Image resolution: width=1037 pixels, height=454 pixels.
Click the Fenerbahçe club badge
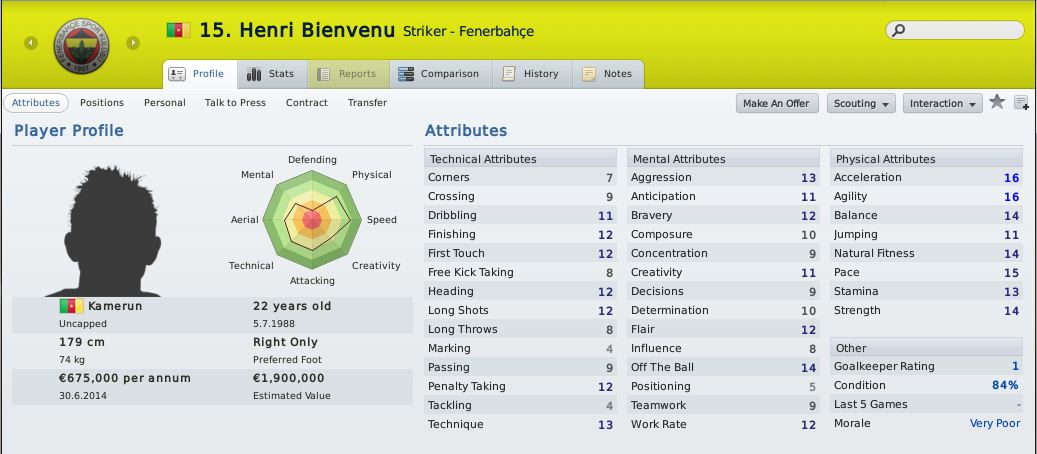[81, 46]
